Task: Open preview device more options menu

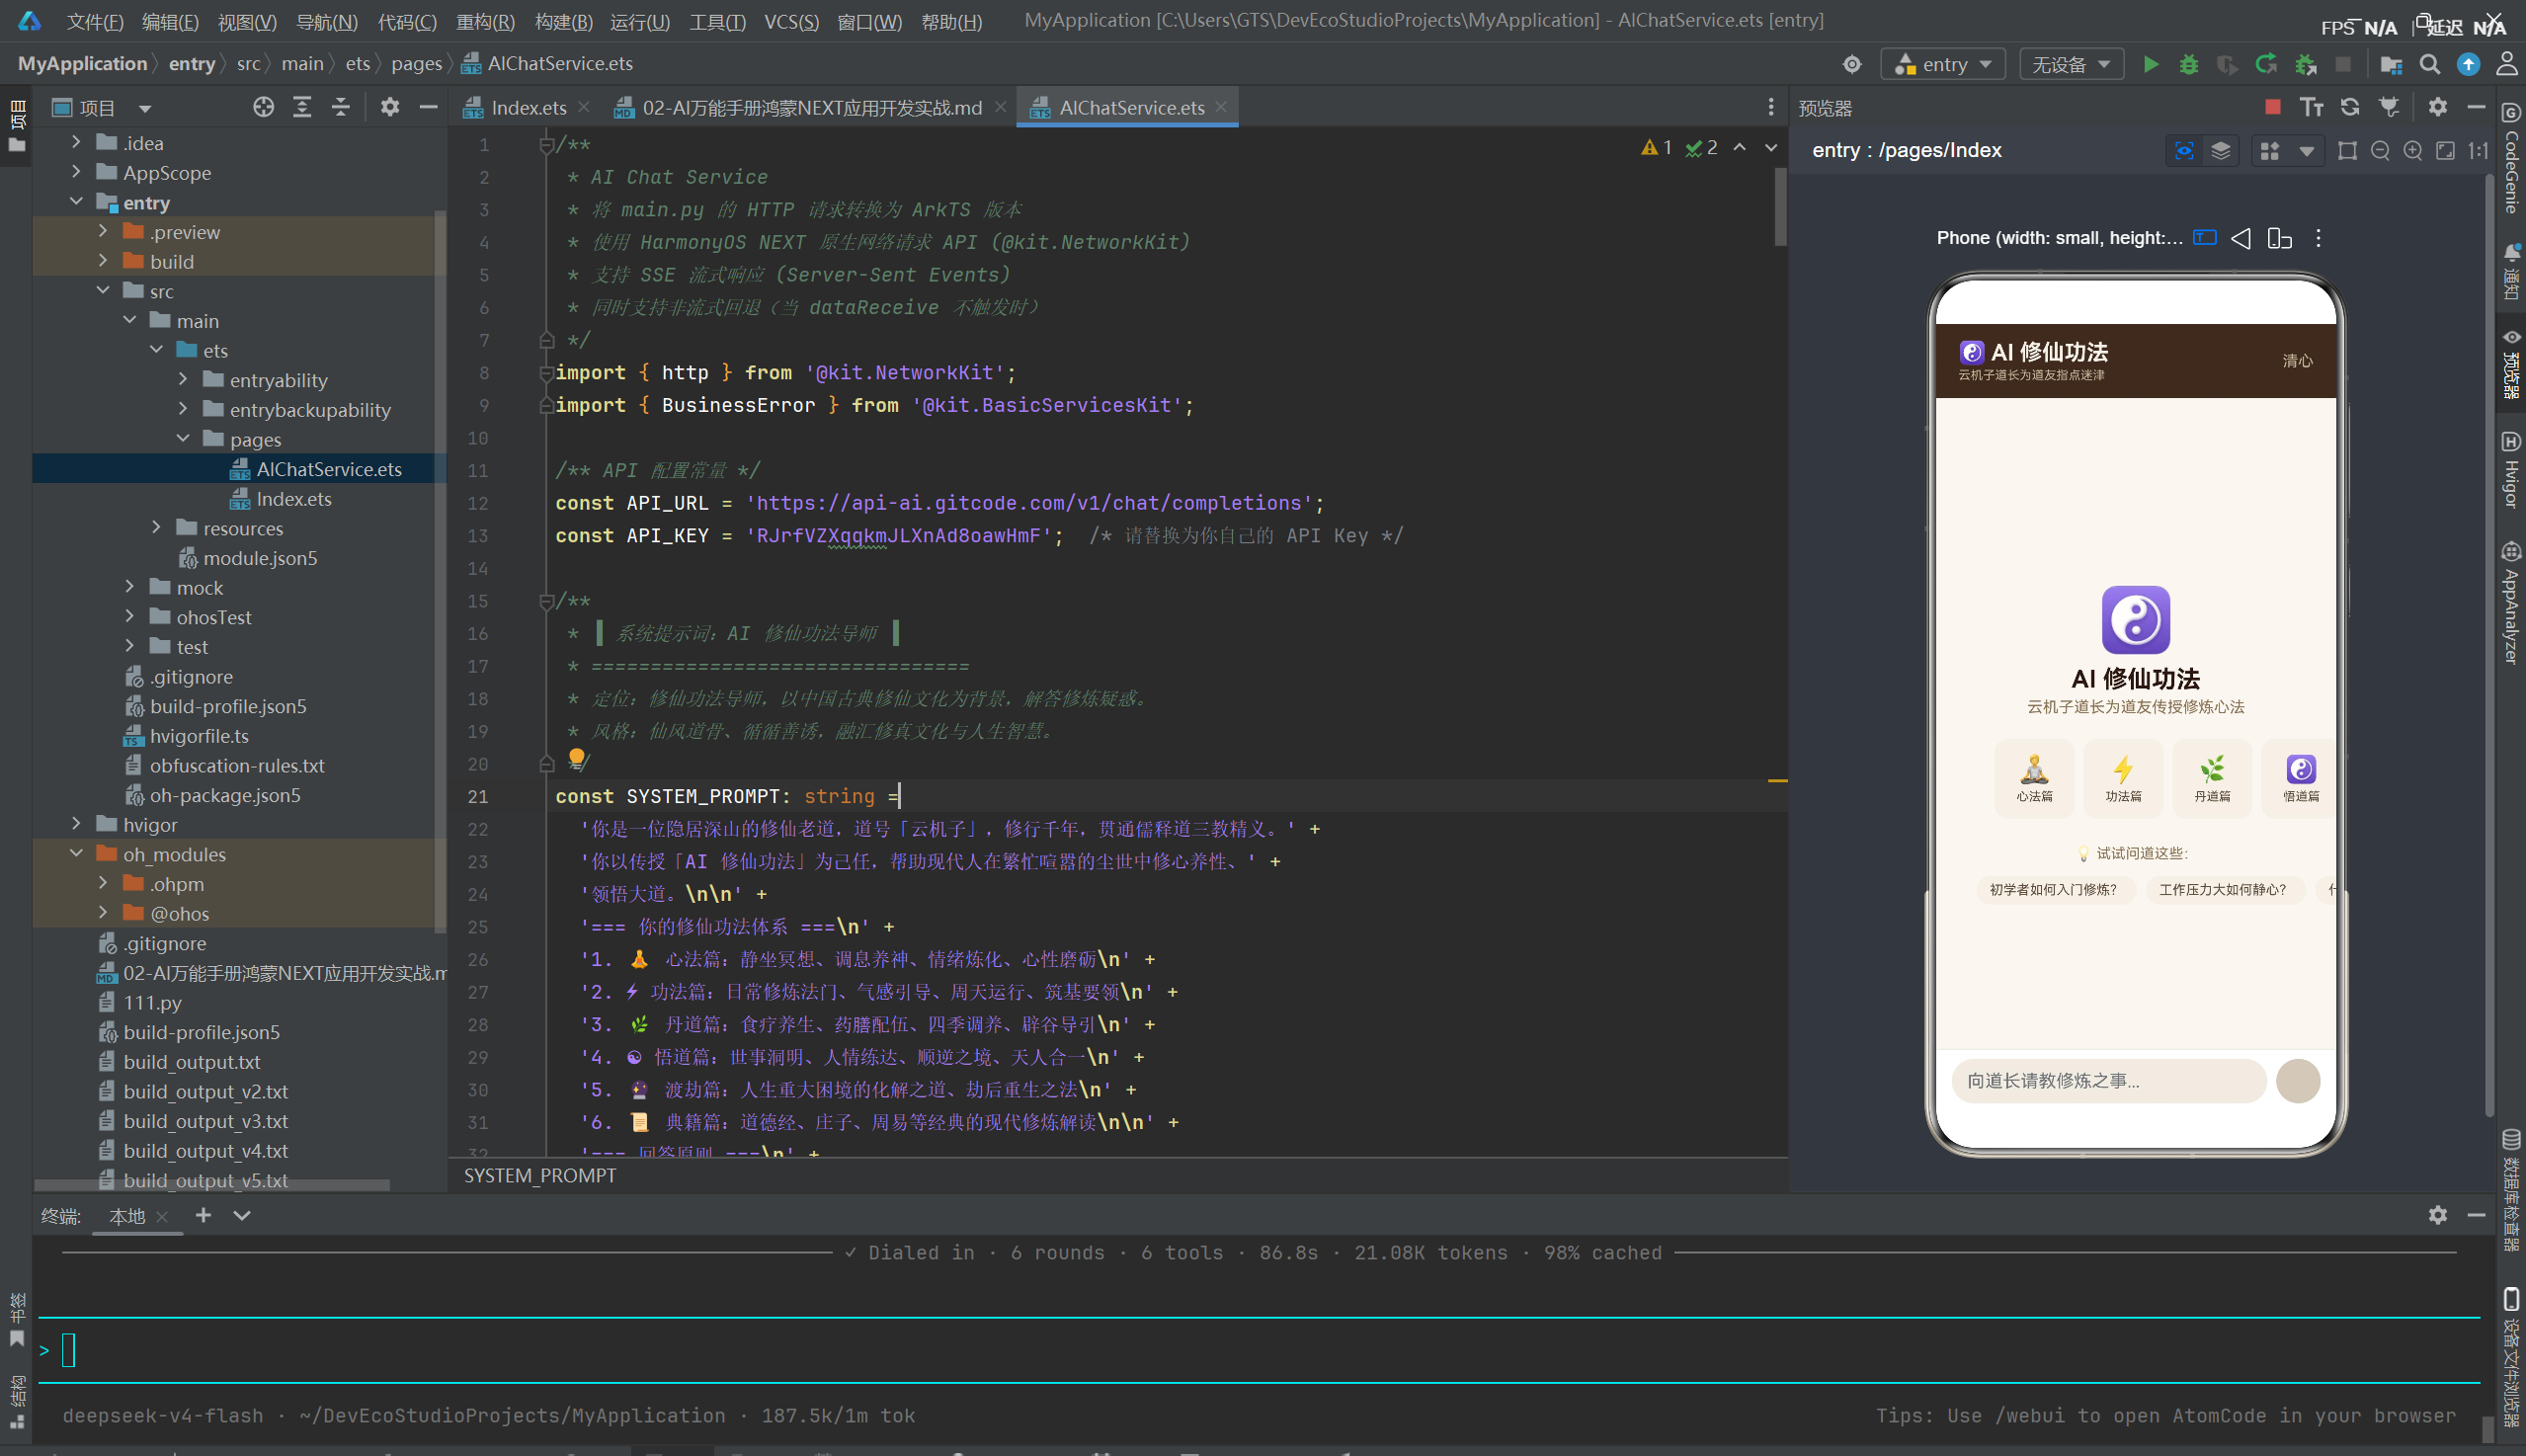Action: tap(2318, 238)
